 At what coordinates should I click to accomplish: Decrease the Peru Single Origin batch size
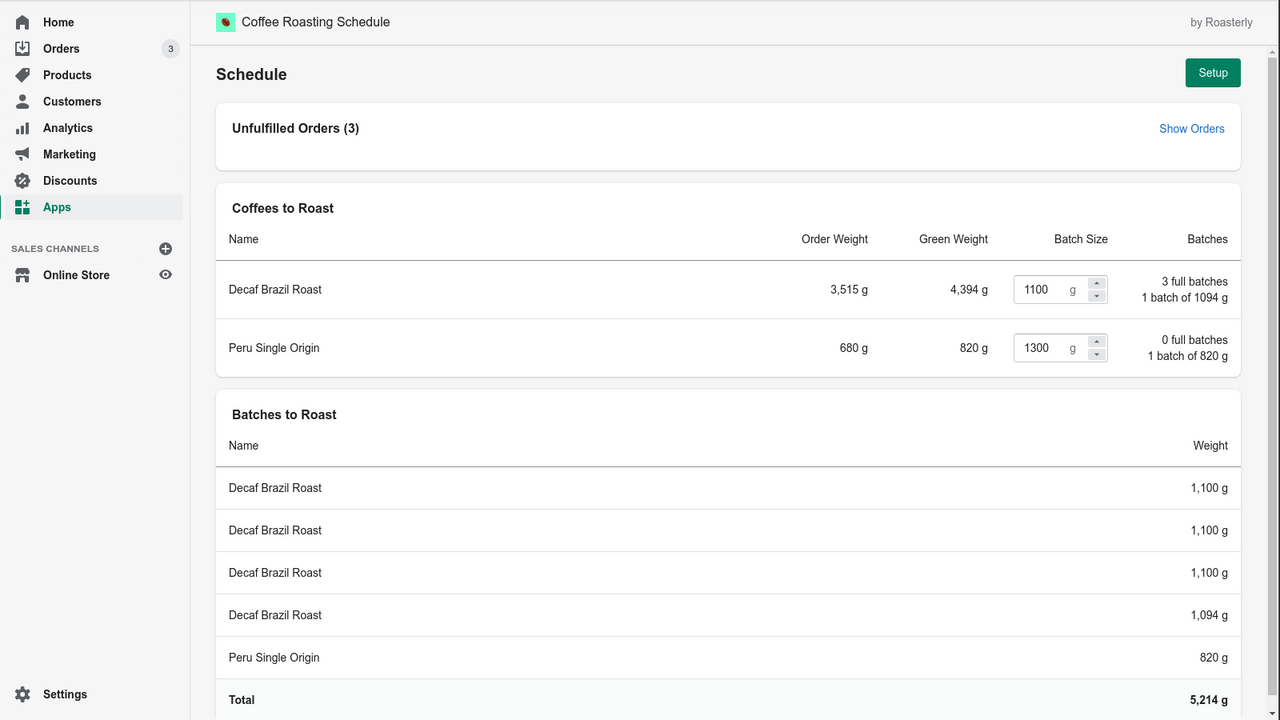(1096, 353)
